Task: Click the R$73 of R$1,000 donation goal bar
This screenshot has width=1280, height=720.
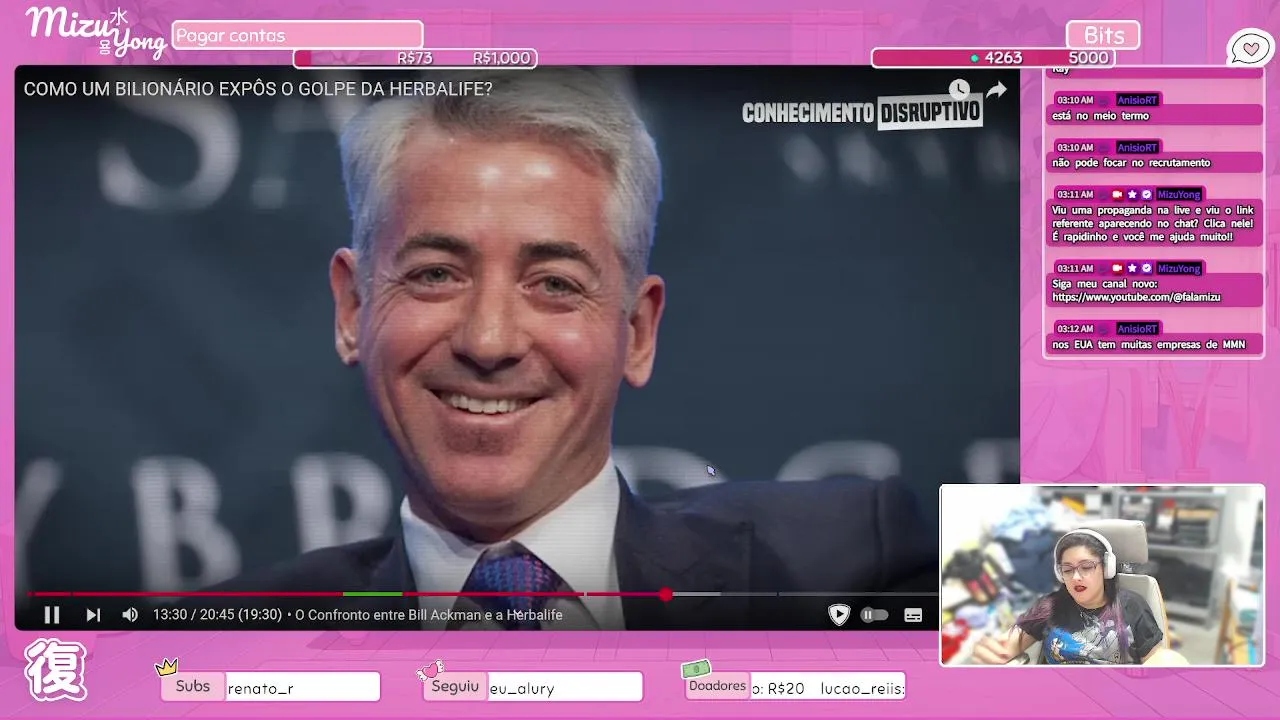Action: point(415,58)
